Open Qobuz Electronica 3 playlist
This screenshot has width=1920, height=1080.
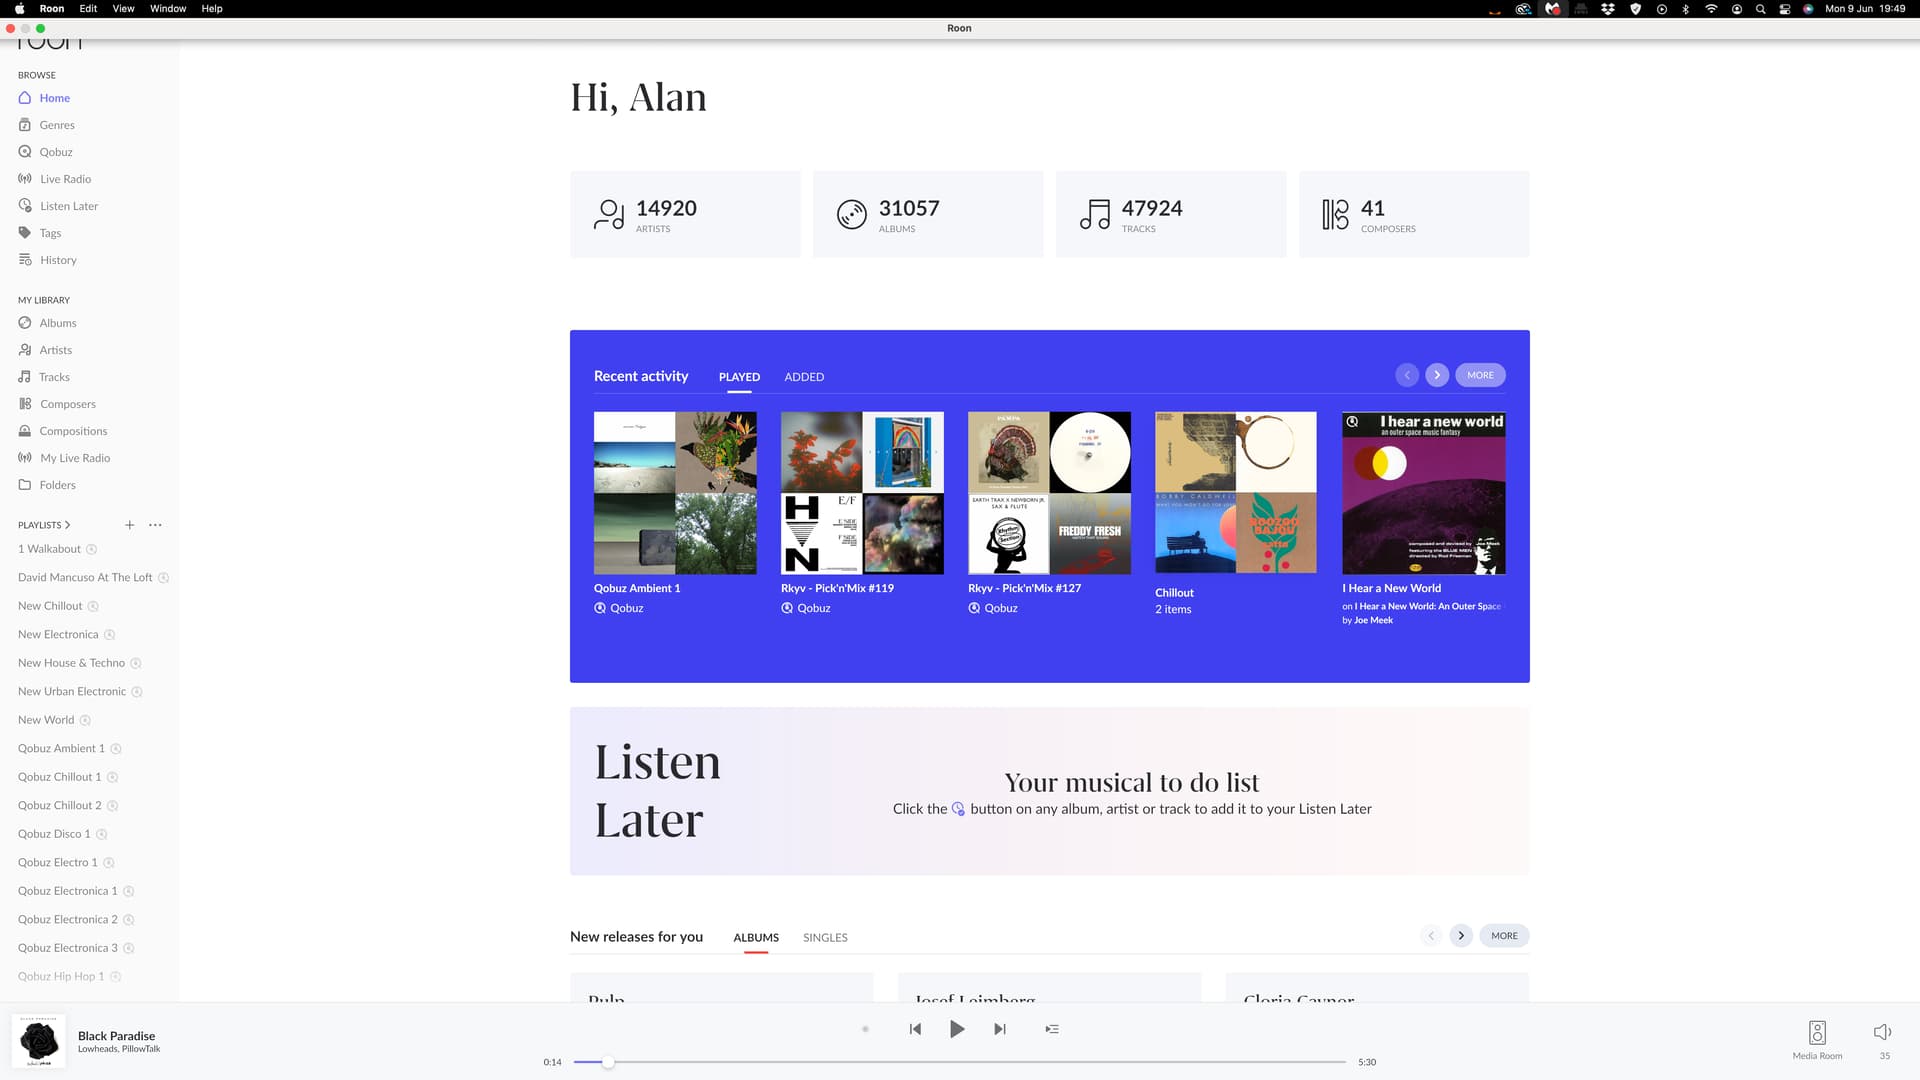point(68,948)
